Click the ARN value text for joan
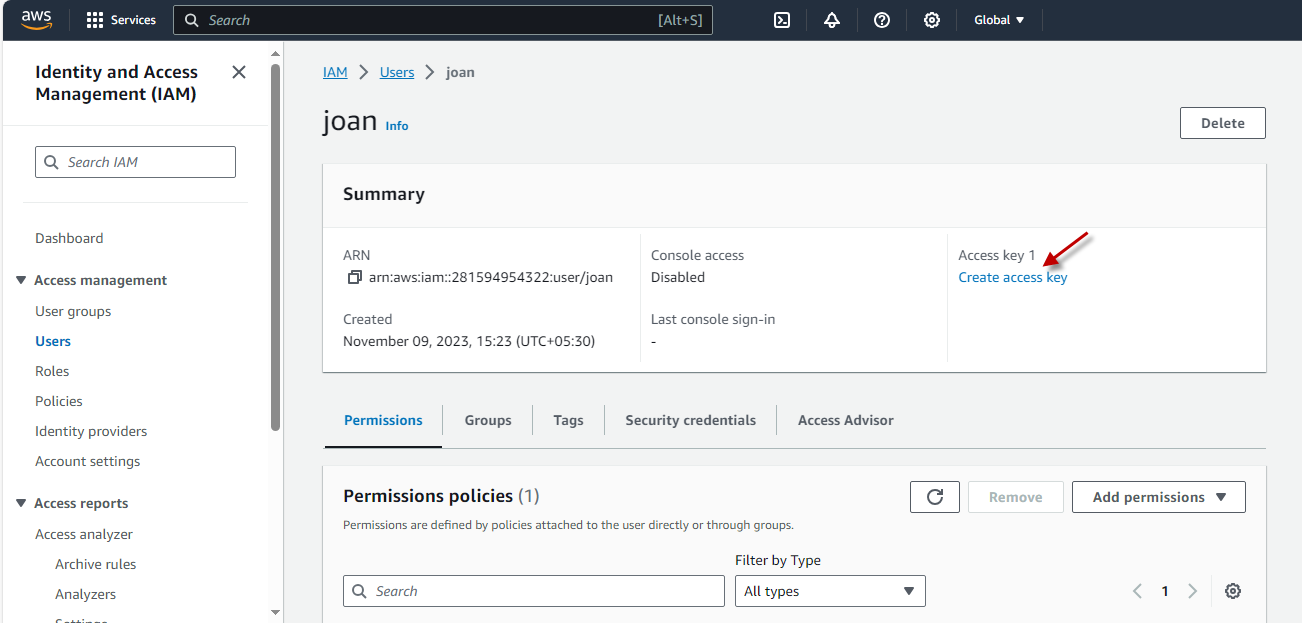The height and width of the screenshot is (623, 1302). [491, 277]
